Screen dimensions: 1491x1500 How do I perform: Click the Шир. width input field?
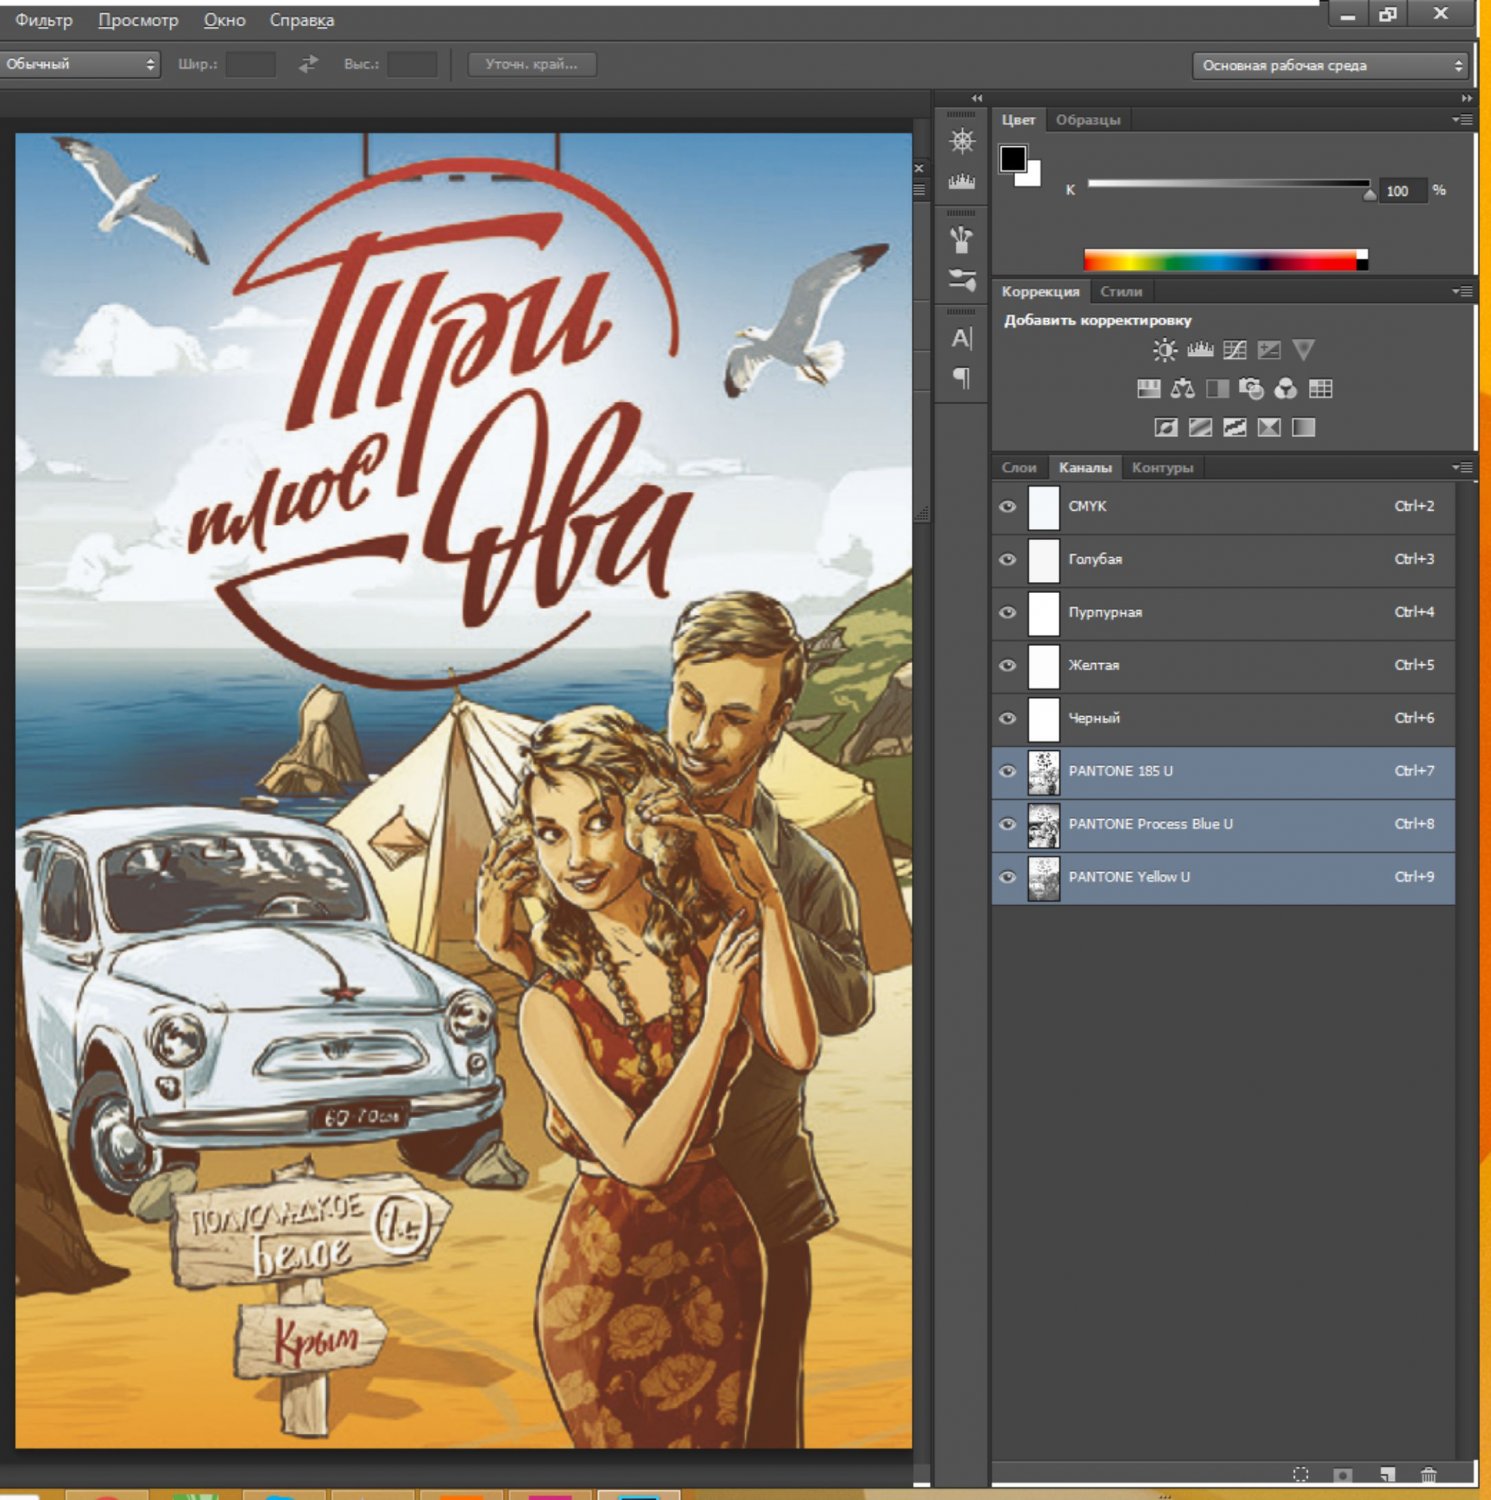[250, 64]
